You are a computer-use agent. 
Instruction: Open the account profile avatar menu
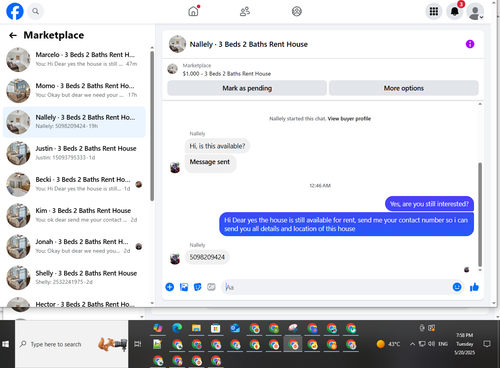click(475, 11)
